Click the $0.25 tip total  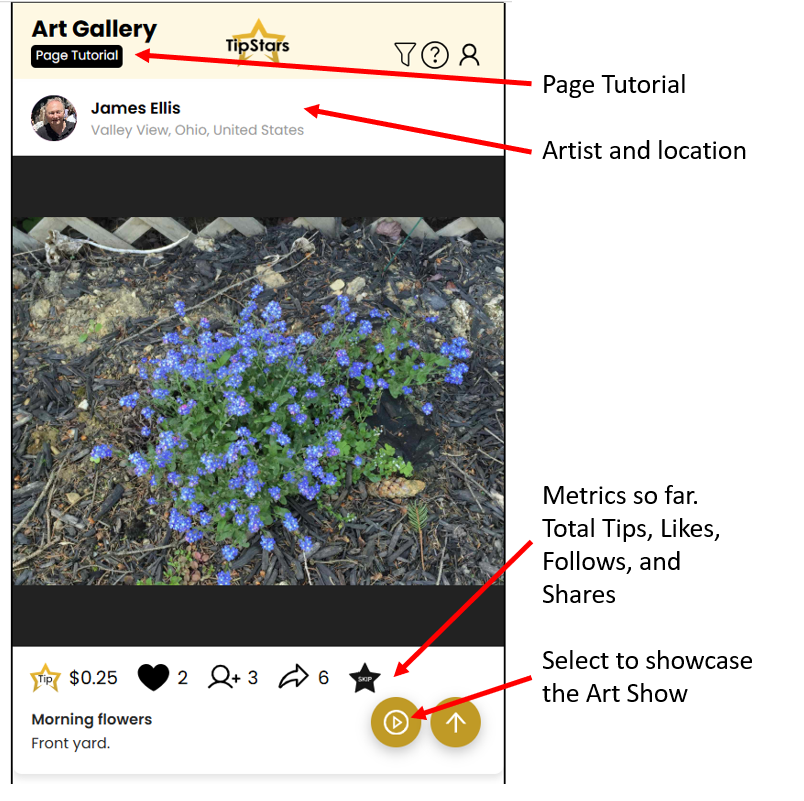click(x=93, y=678)
